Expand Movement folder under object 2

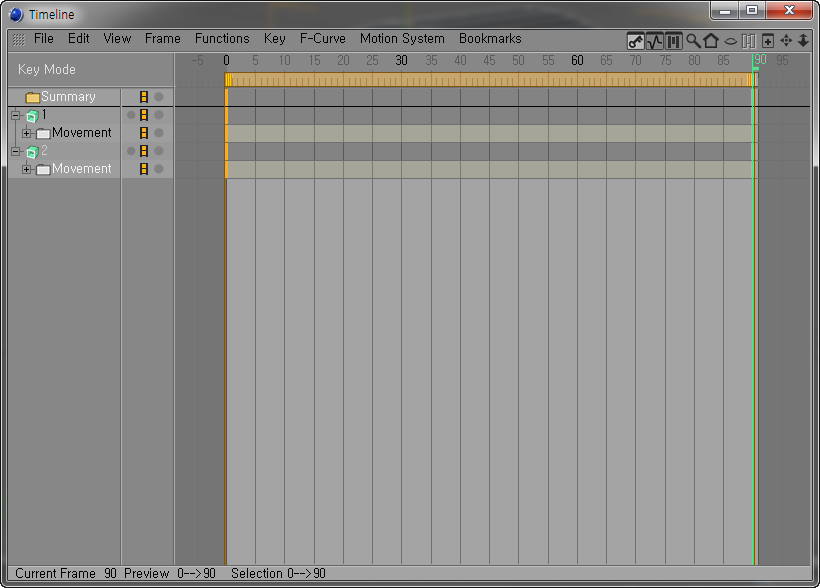coord(27,169)
